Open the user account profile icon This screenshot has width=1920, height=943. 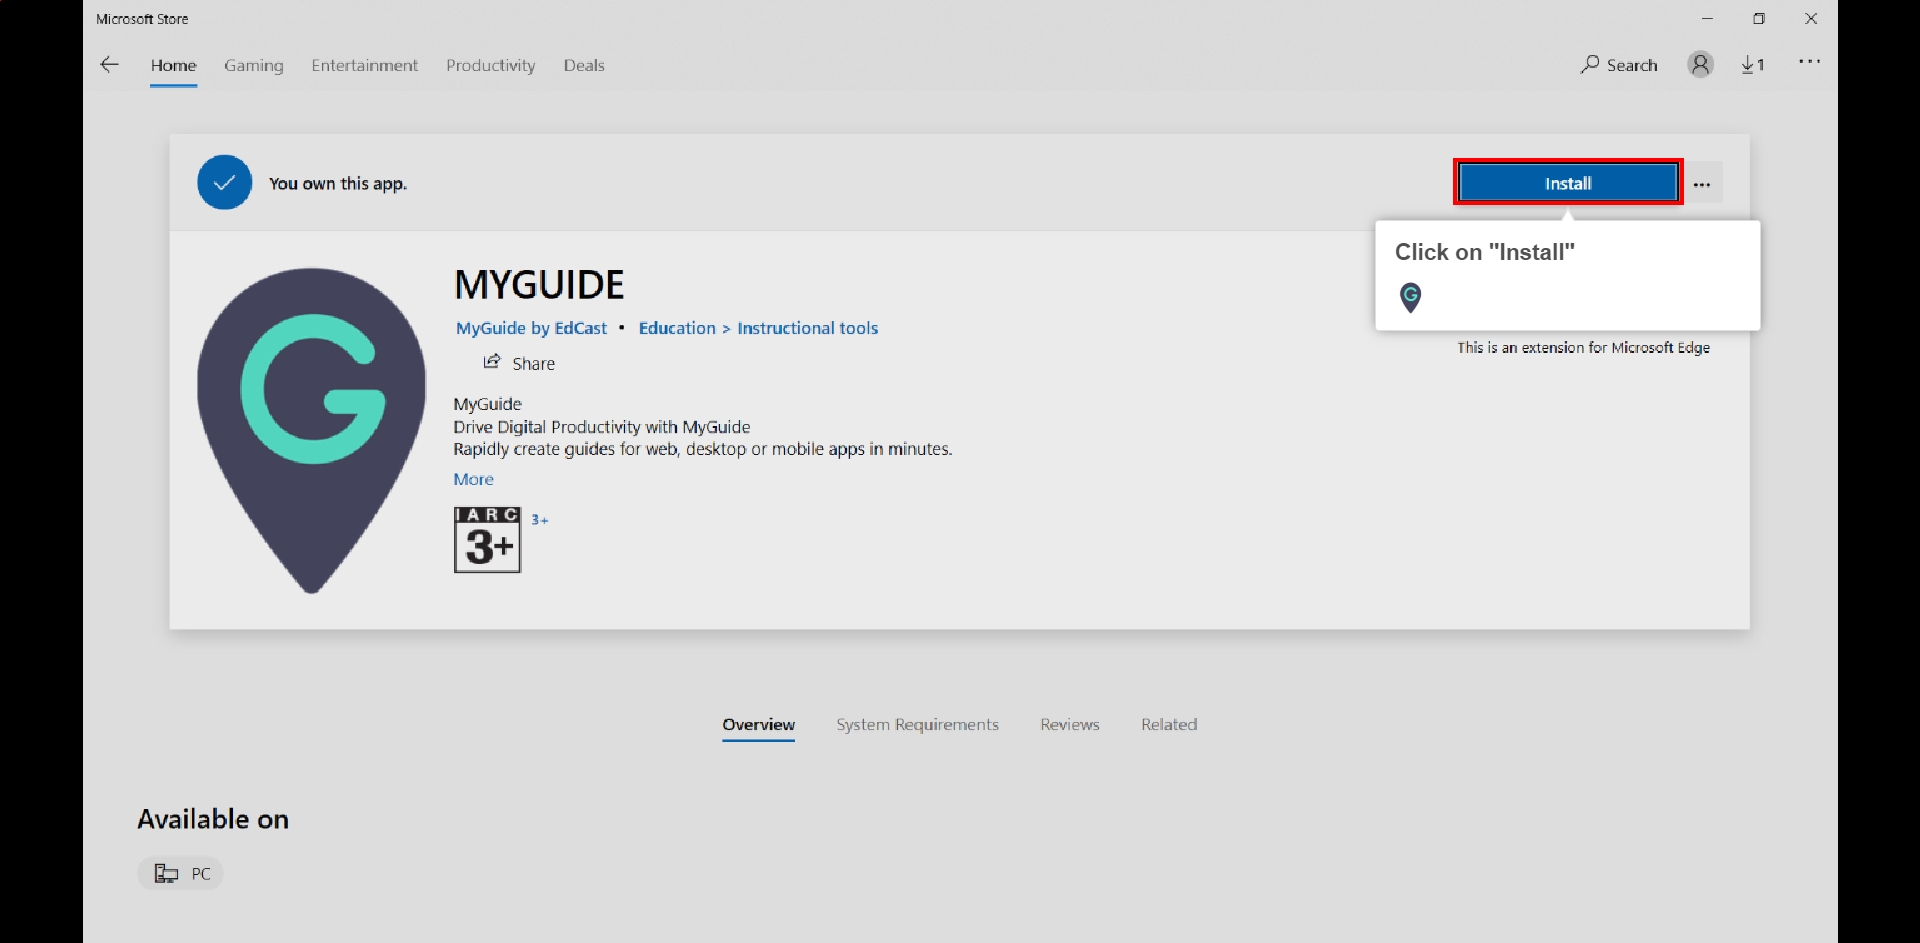coord(1700,65)
